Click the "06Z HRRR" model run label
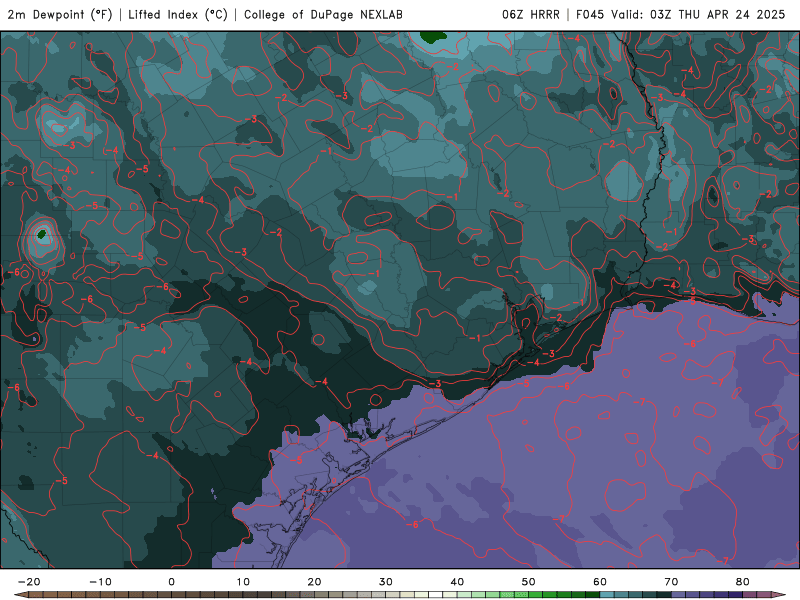The width and height of the screenshot is (800, 600). pyautogui.click(x=531, y=15)
